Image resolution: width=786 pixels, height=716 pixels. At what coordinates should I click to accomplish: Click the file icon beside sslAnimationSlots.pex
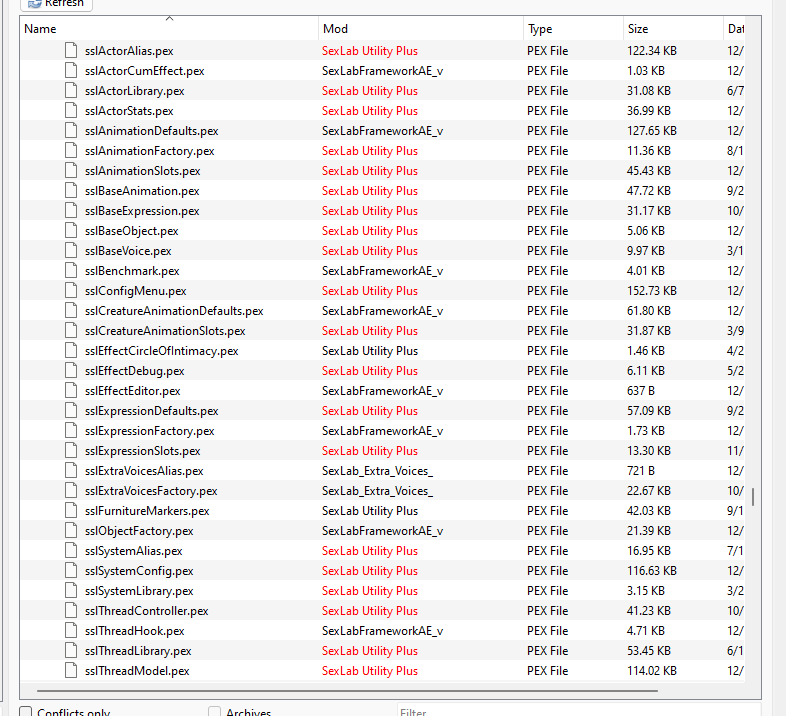(x=71, y=171)
